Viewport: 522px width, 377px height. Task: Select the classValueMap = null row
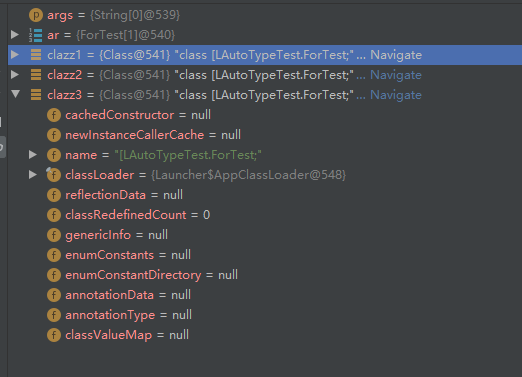coord(265,335)
